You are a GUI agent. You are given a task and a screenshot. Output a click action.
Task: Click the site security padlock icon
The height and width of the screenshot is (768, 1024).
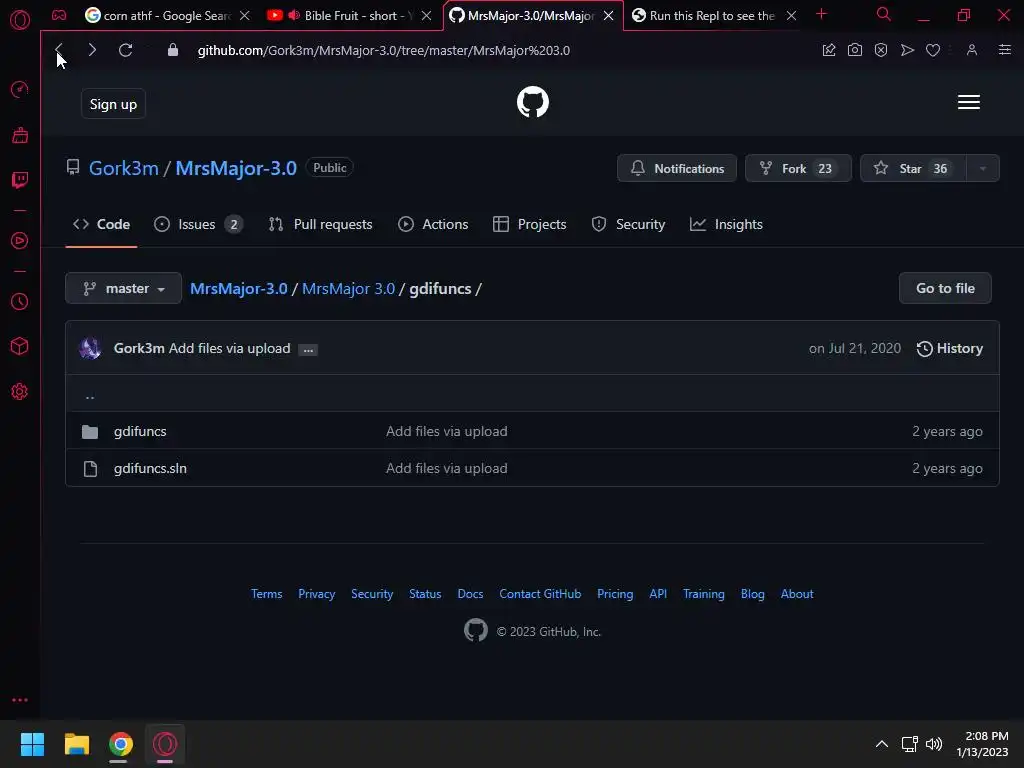click(172, 50)
